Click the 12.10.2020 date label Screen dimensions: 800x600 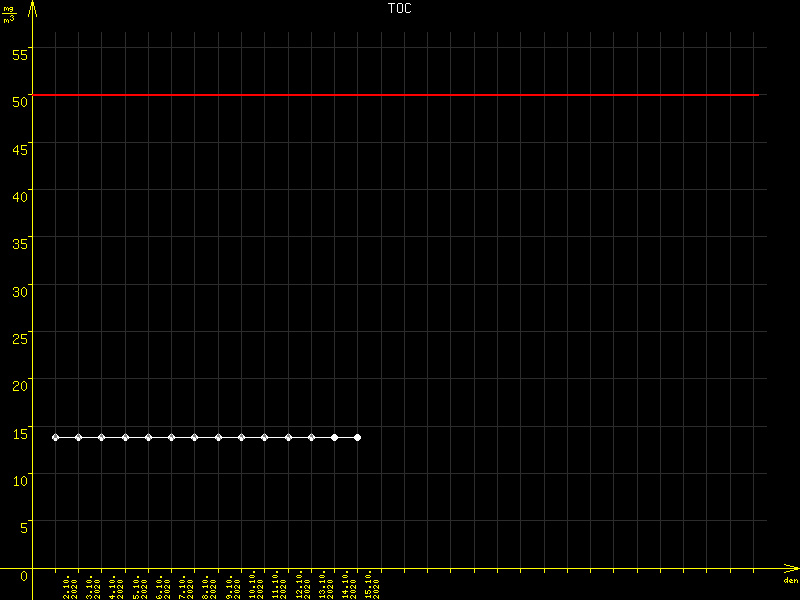[301, 587]
